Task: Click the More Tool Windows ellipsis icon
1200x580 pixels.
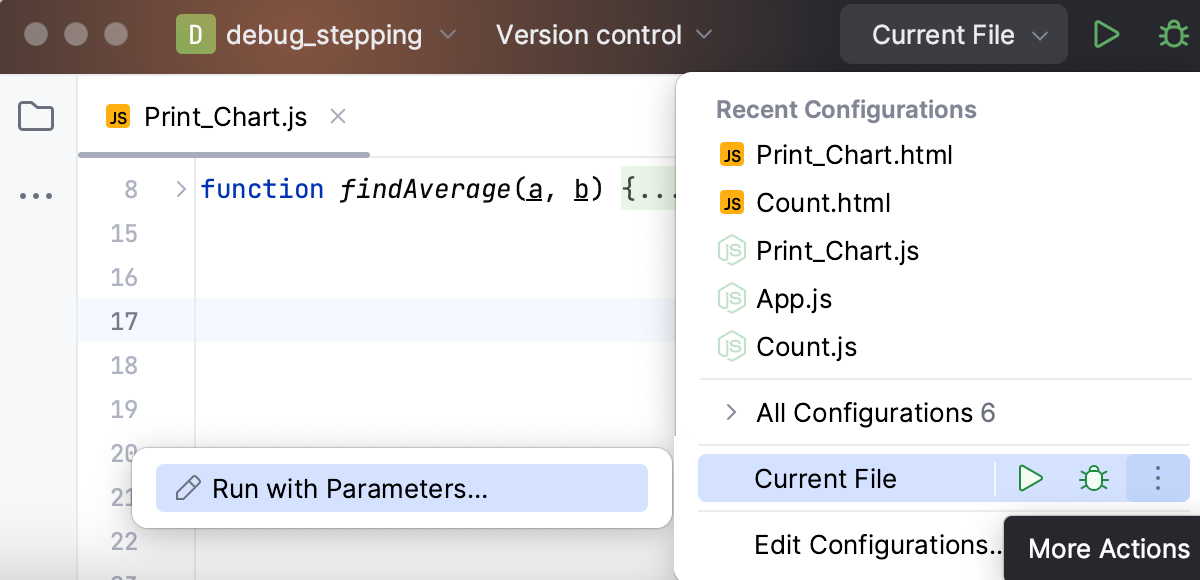Action: click(36, 195)
